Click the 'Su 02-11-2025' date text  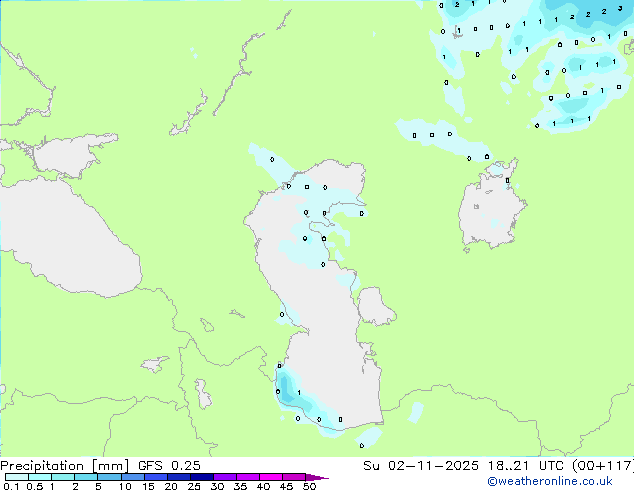click(x=421, y=466)
